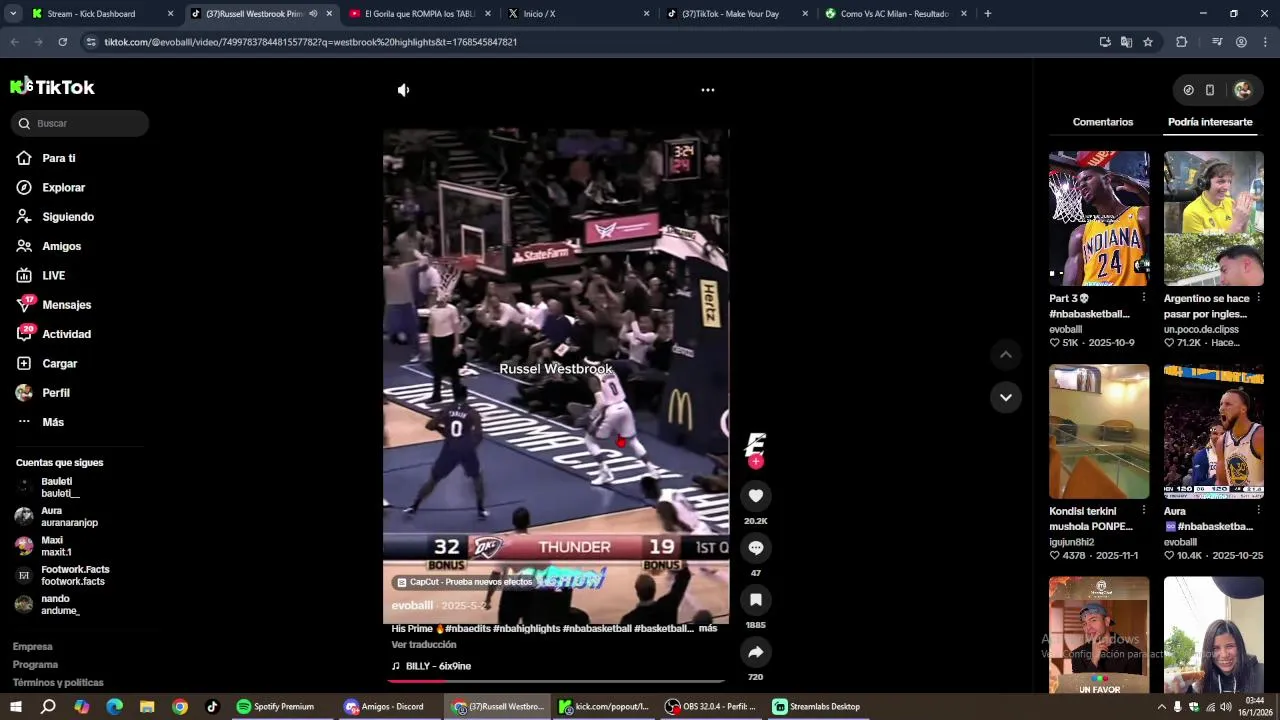
Task: Switch to the Inicio / X tab
Action: pos(578,14)
